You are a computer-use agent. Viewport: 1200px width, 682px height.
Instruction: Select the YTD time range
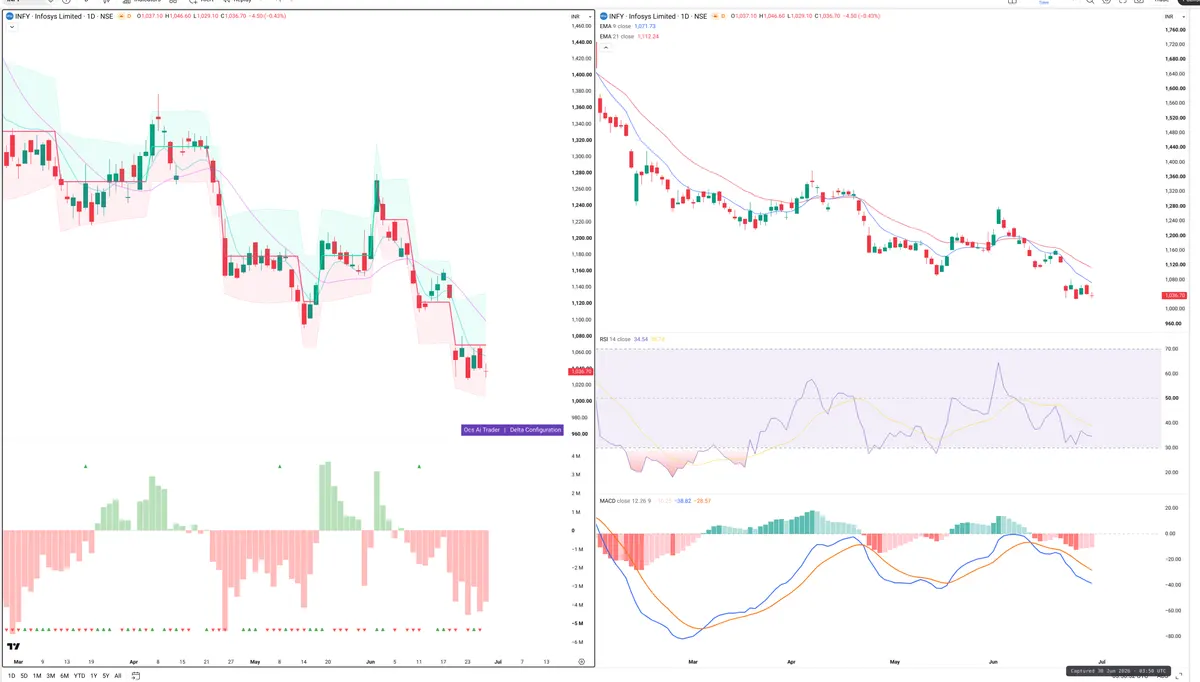coord(79,676)
